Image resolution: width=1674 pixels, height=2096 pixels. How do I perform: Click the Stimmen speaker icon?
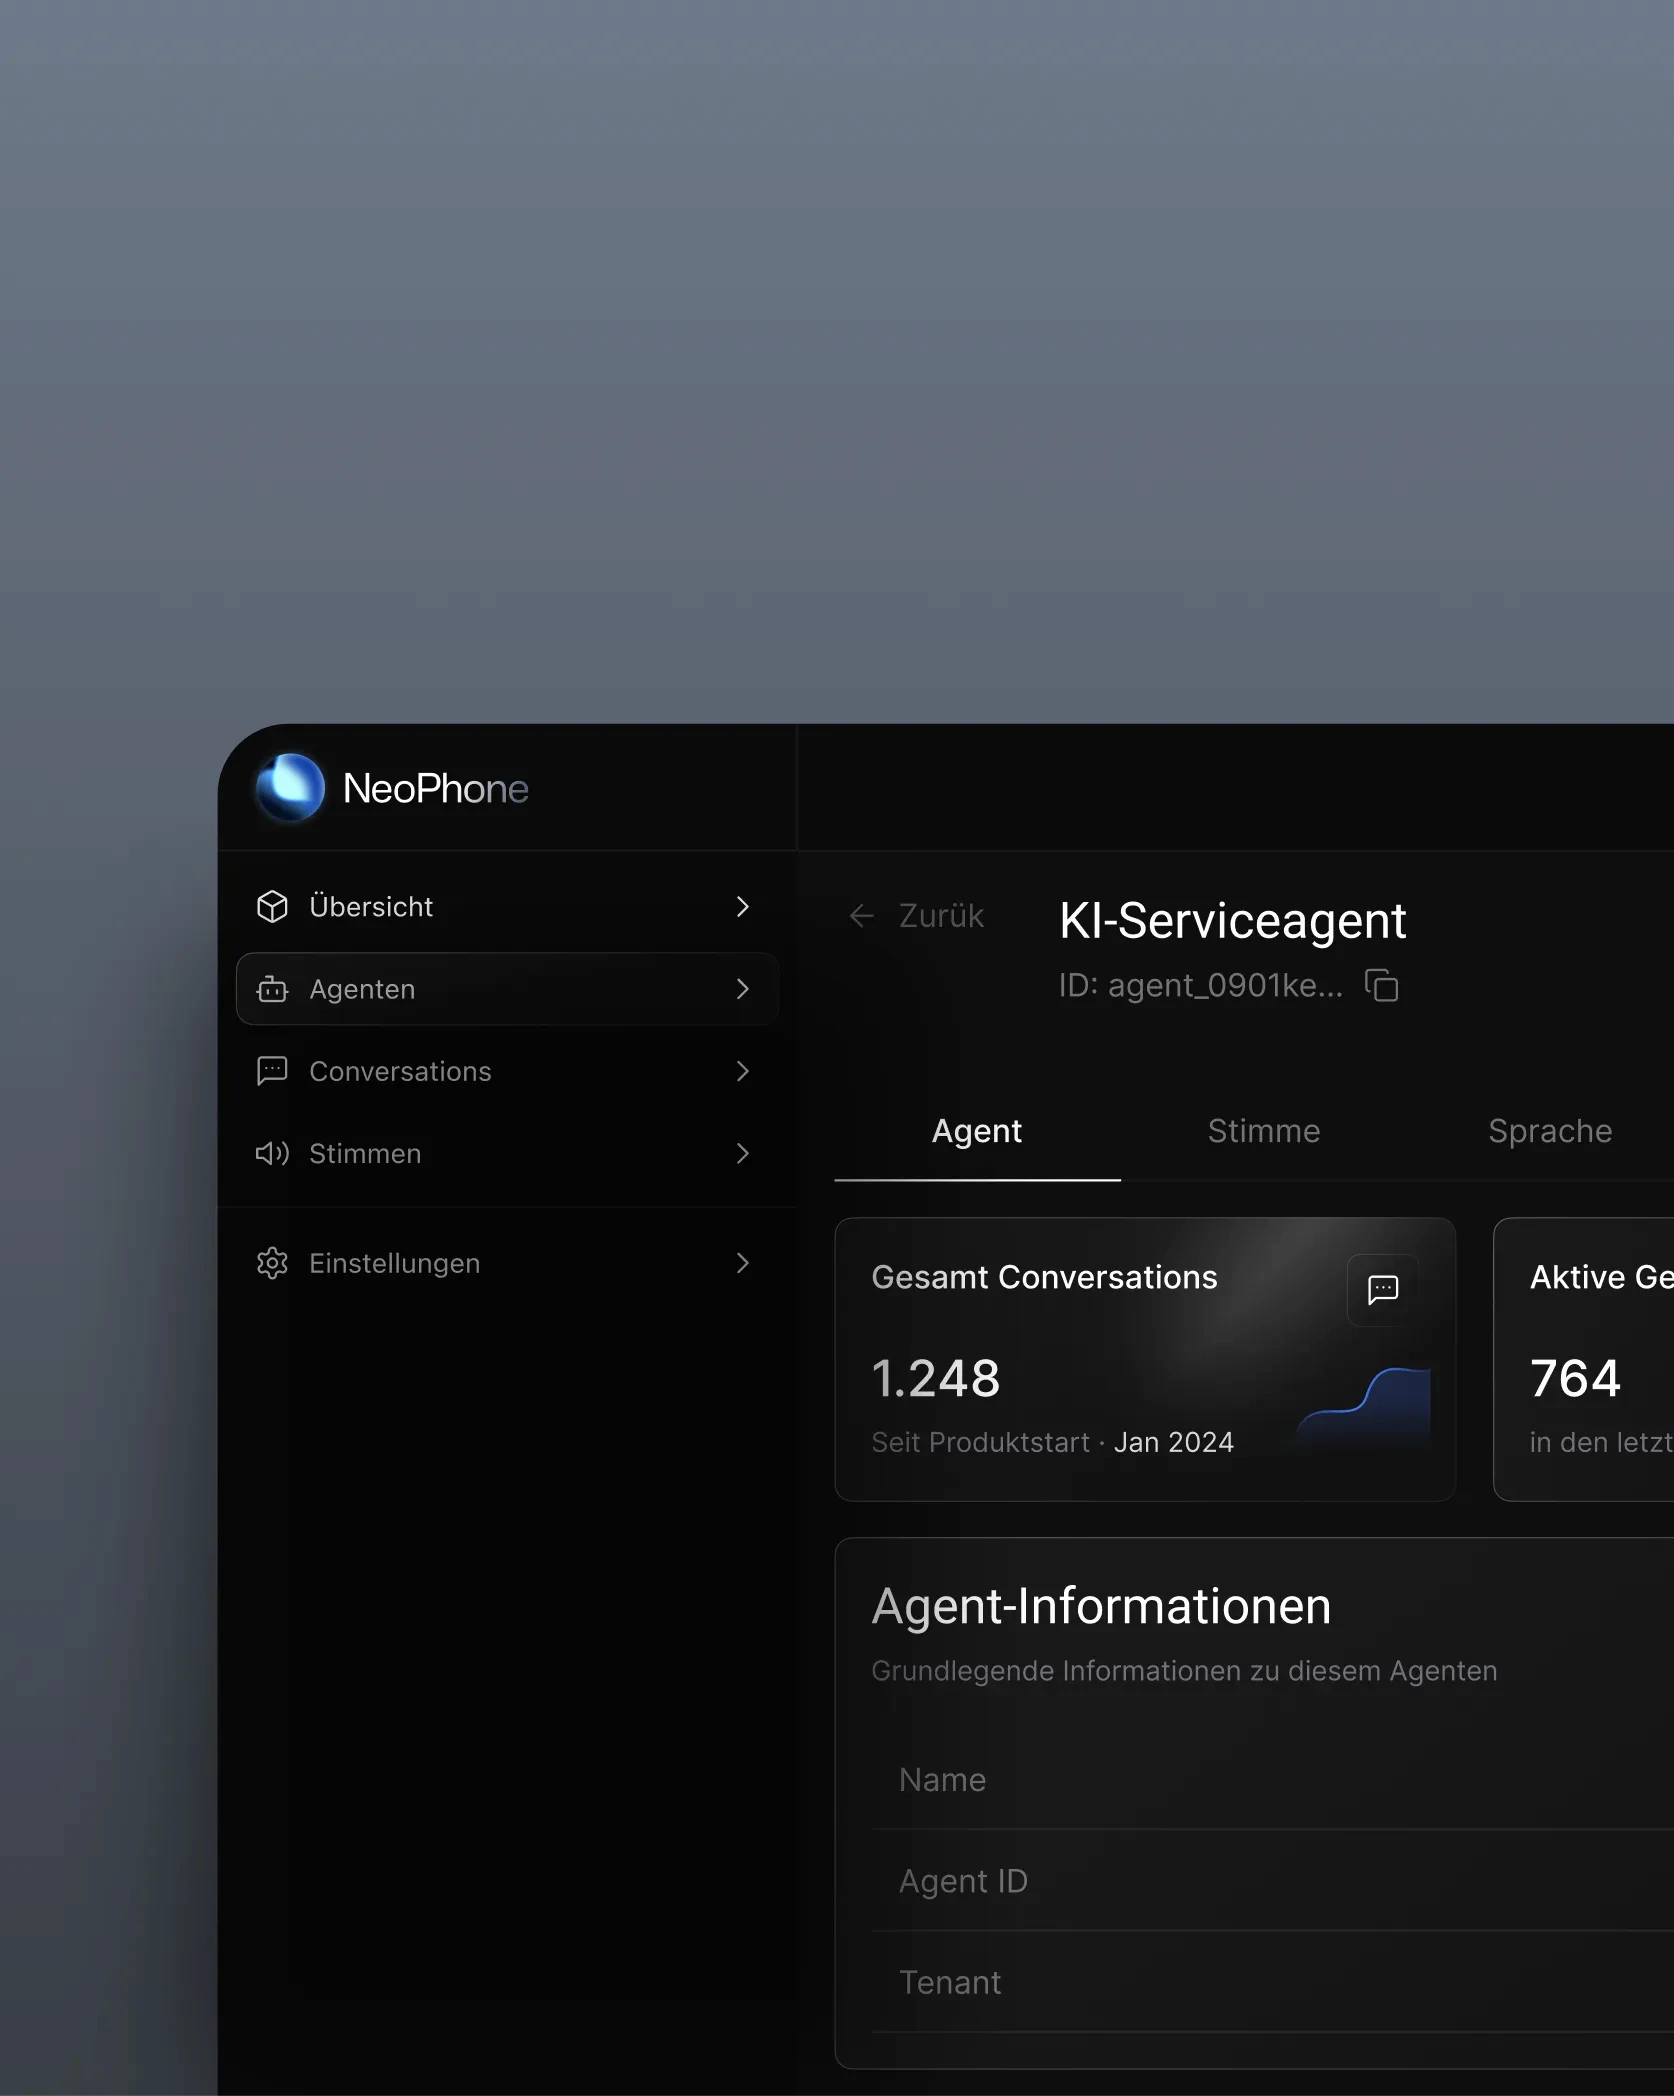tap(272, 1153)
